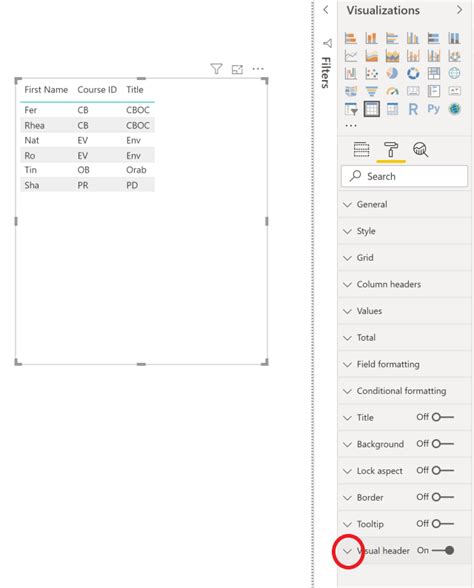Select the funnel chart visual
The width and height of the screenshot is (474, 588).
[x=371, y=91]
